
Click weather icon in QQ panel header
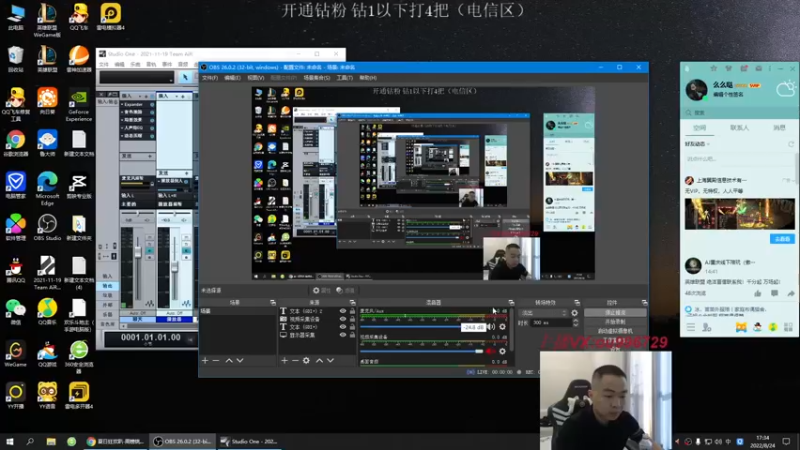tap(785, 89)
